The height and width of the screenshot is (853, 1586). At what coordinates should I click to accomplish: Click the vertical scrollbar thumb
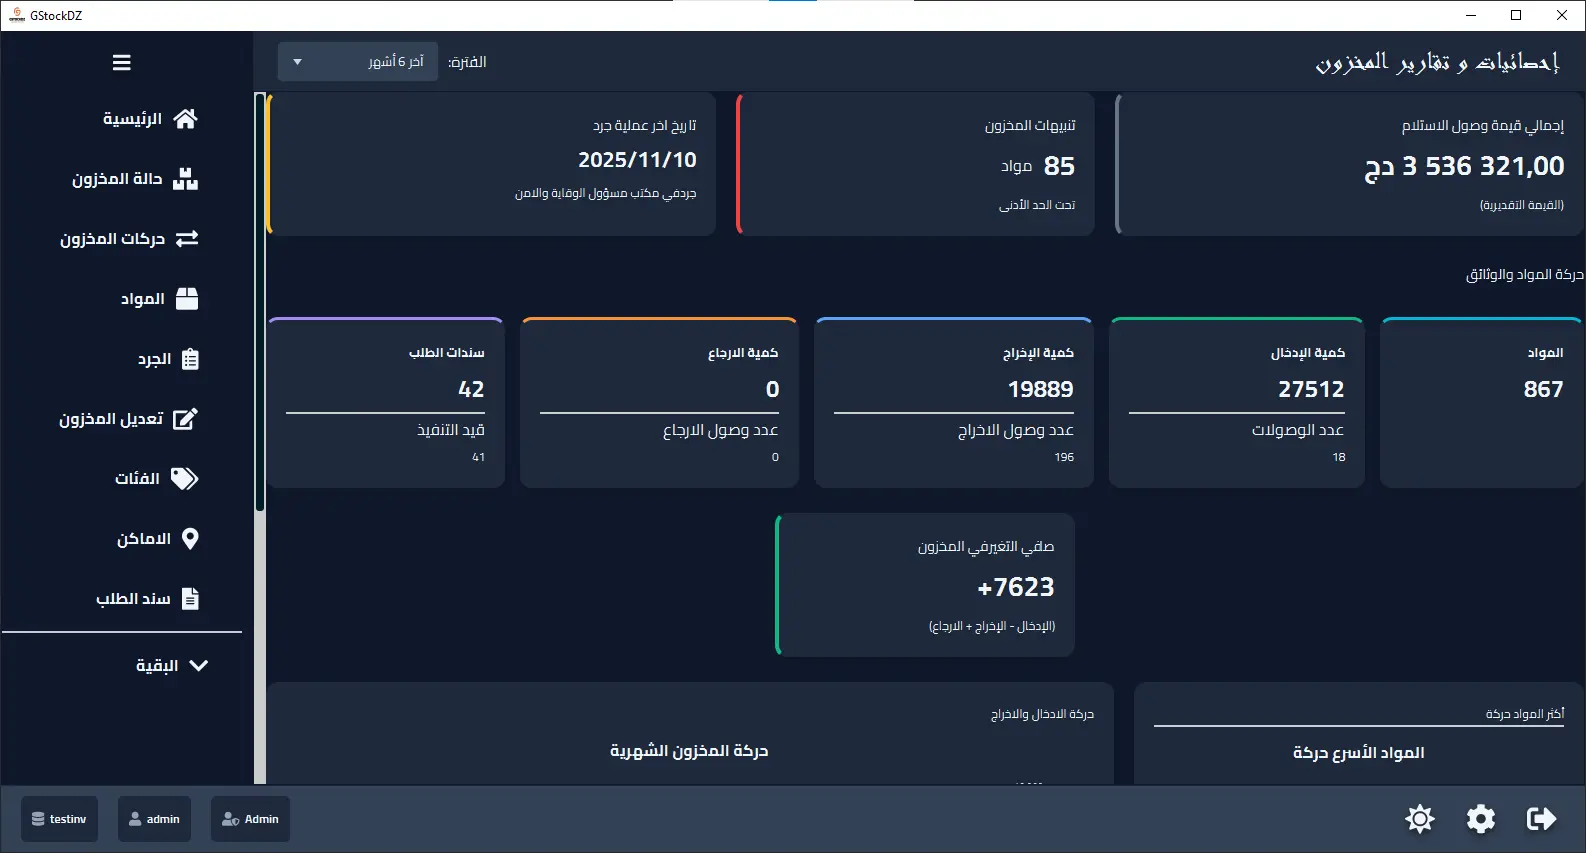pyautogui.click(x=260, y=303)
